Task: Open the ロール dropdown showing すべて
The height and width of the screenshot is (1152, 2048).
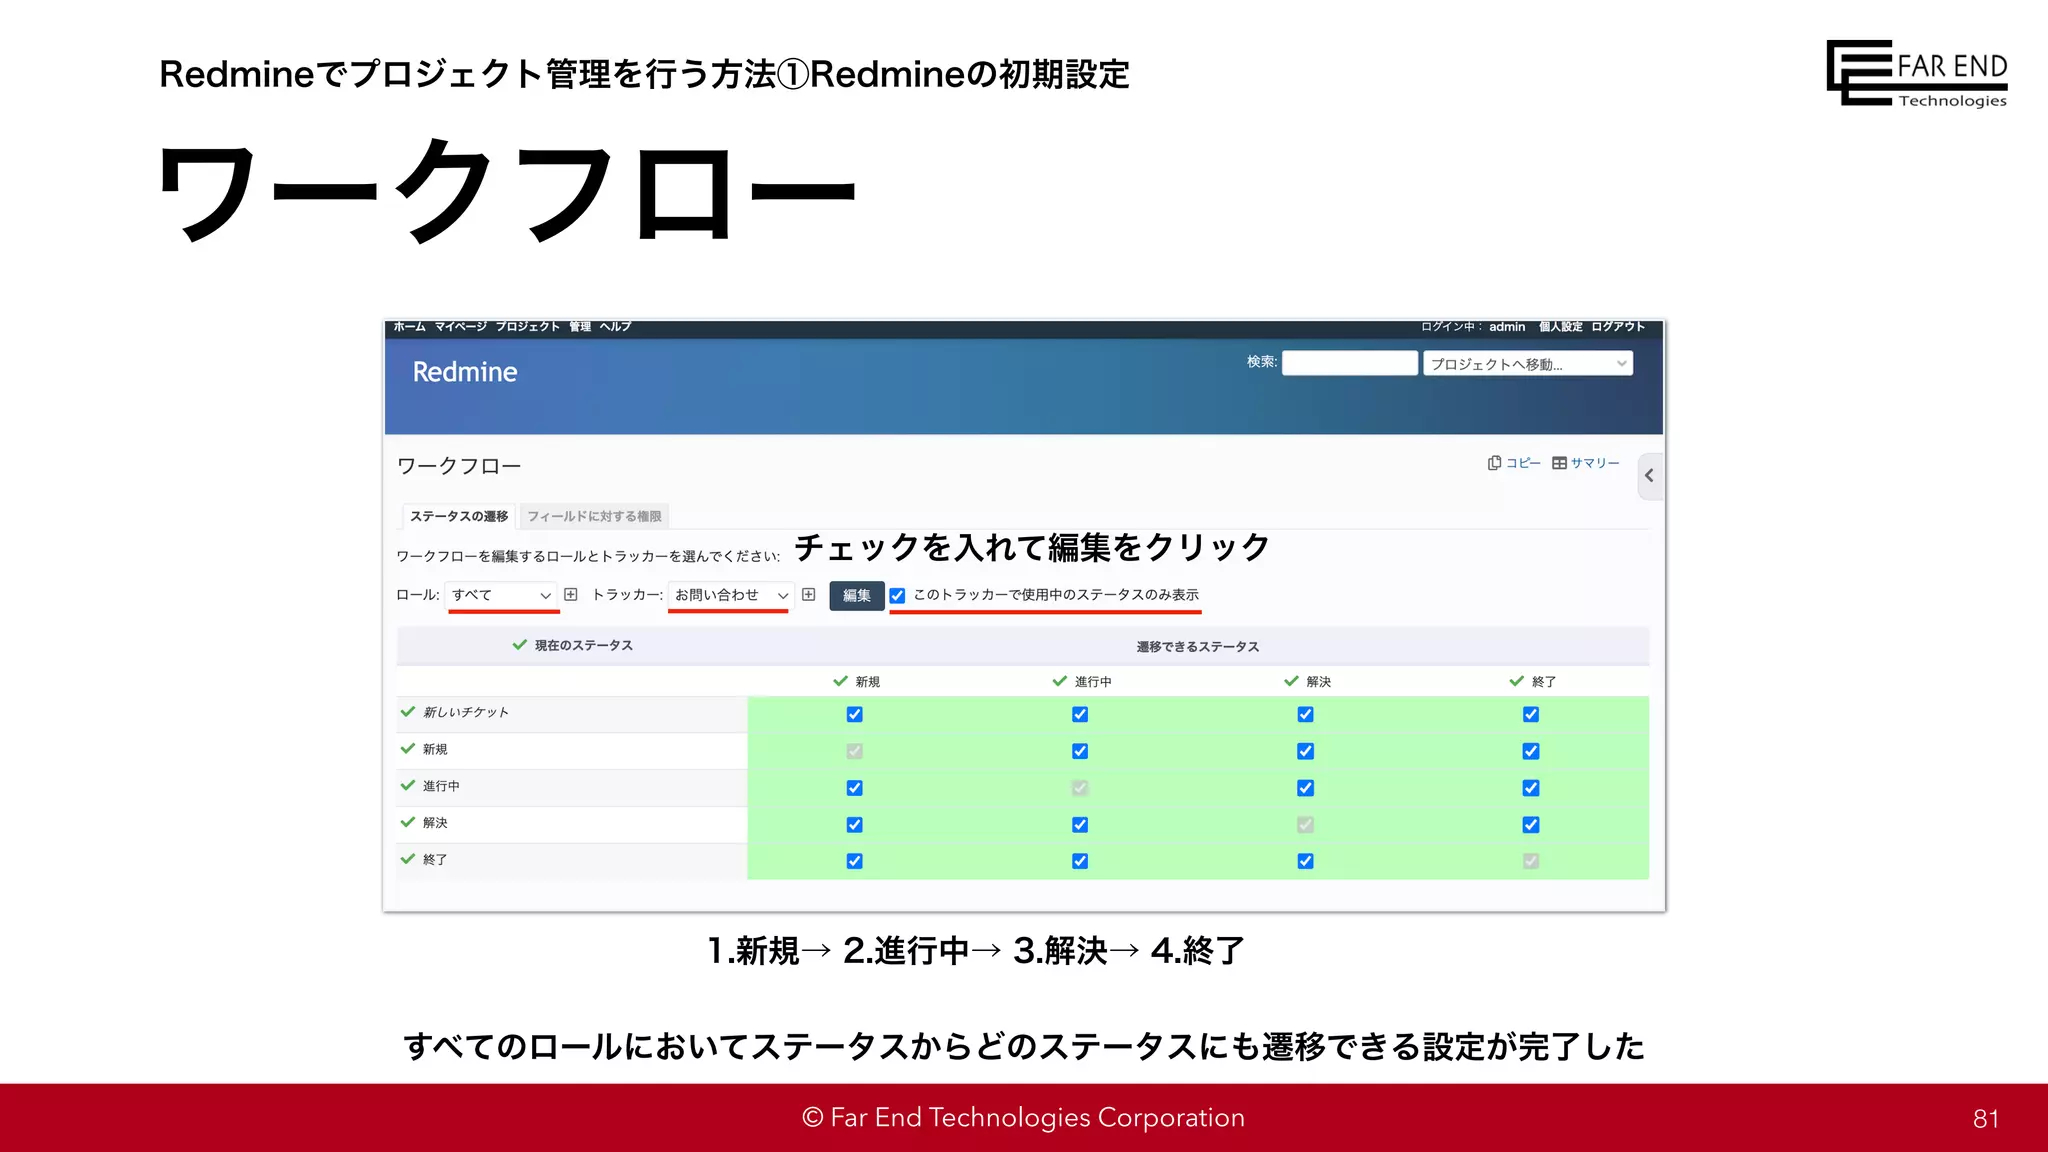Action: 501,595
